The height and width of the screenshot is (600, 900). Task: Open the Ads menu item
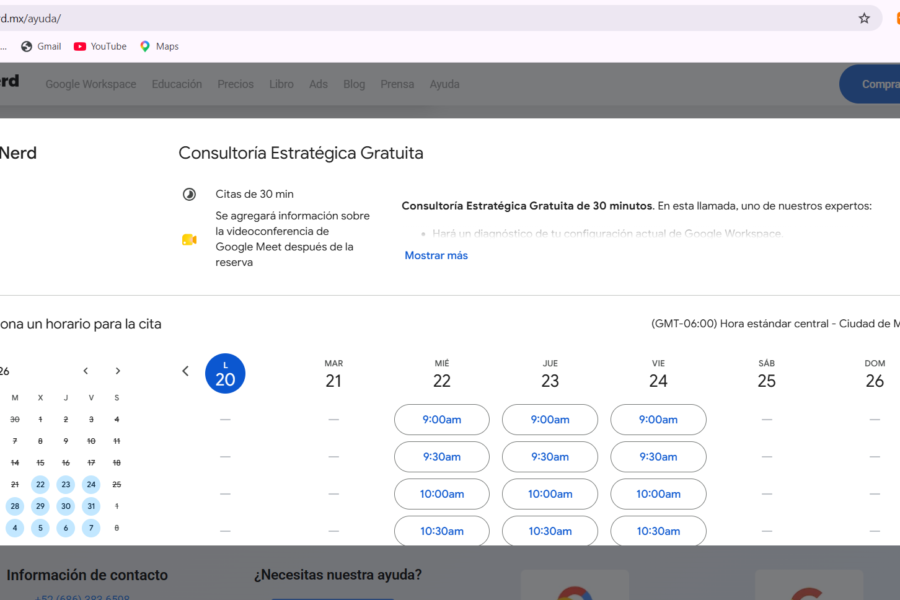tap(318, 84)
